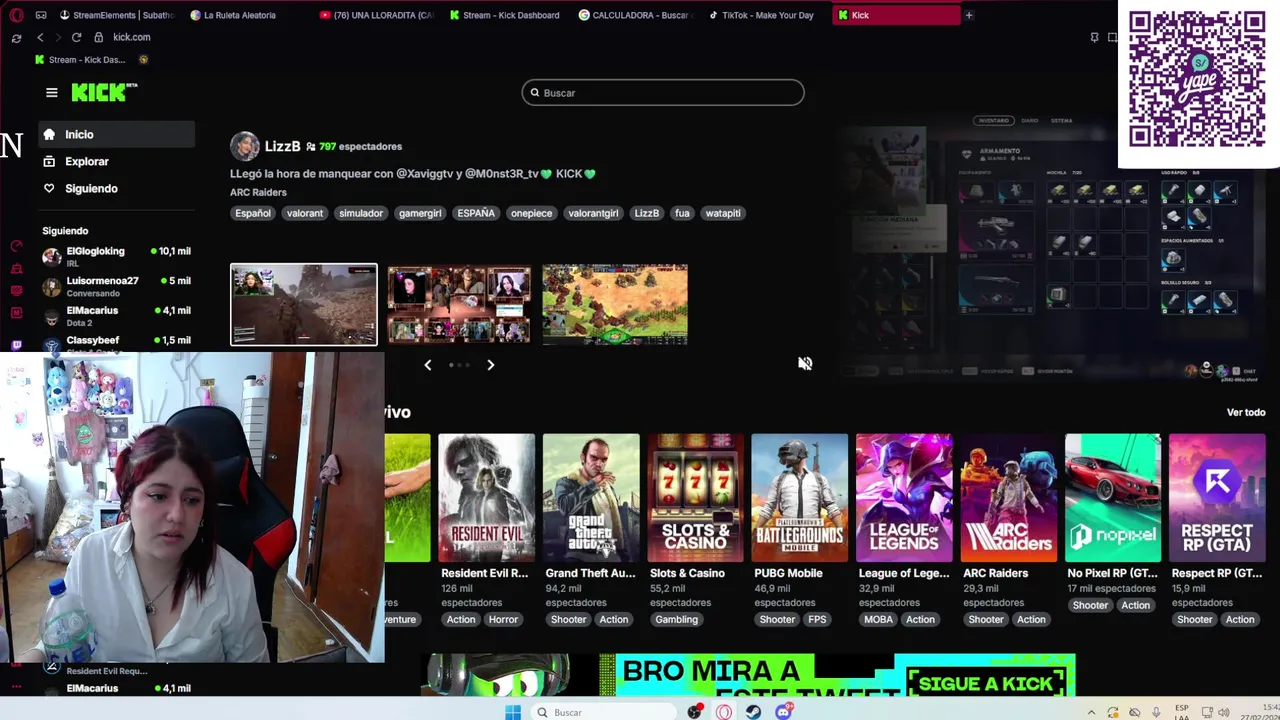Click the ARC Raiders category under stream title
1280x720 pixels.
point(258,192)
